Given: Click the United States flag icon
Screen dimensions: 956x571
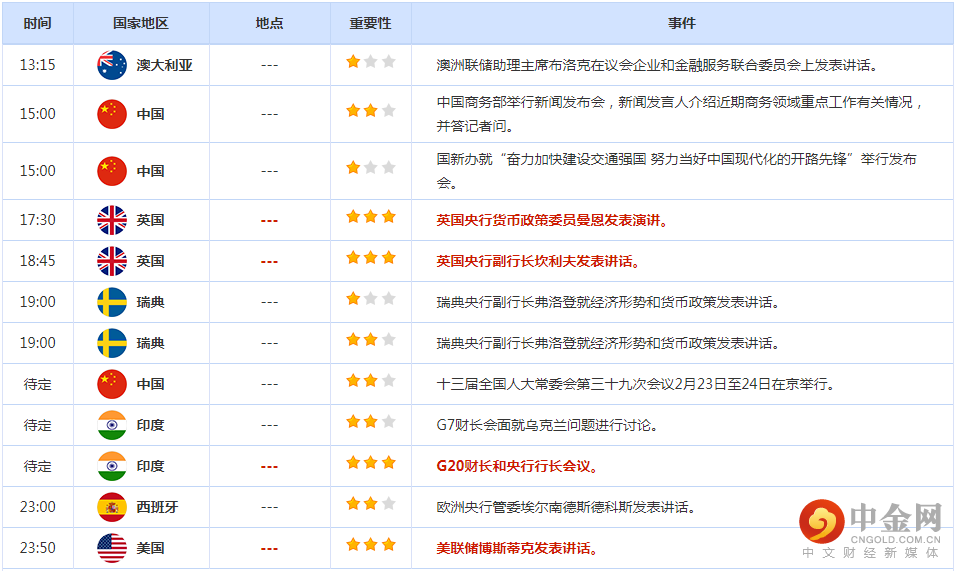Looking at the screenshot, I should [x=111, y=548].
